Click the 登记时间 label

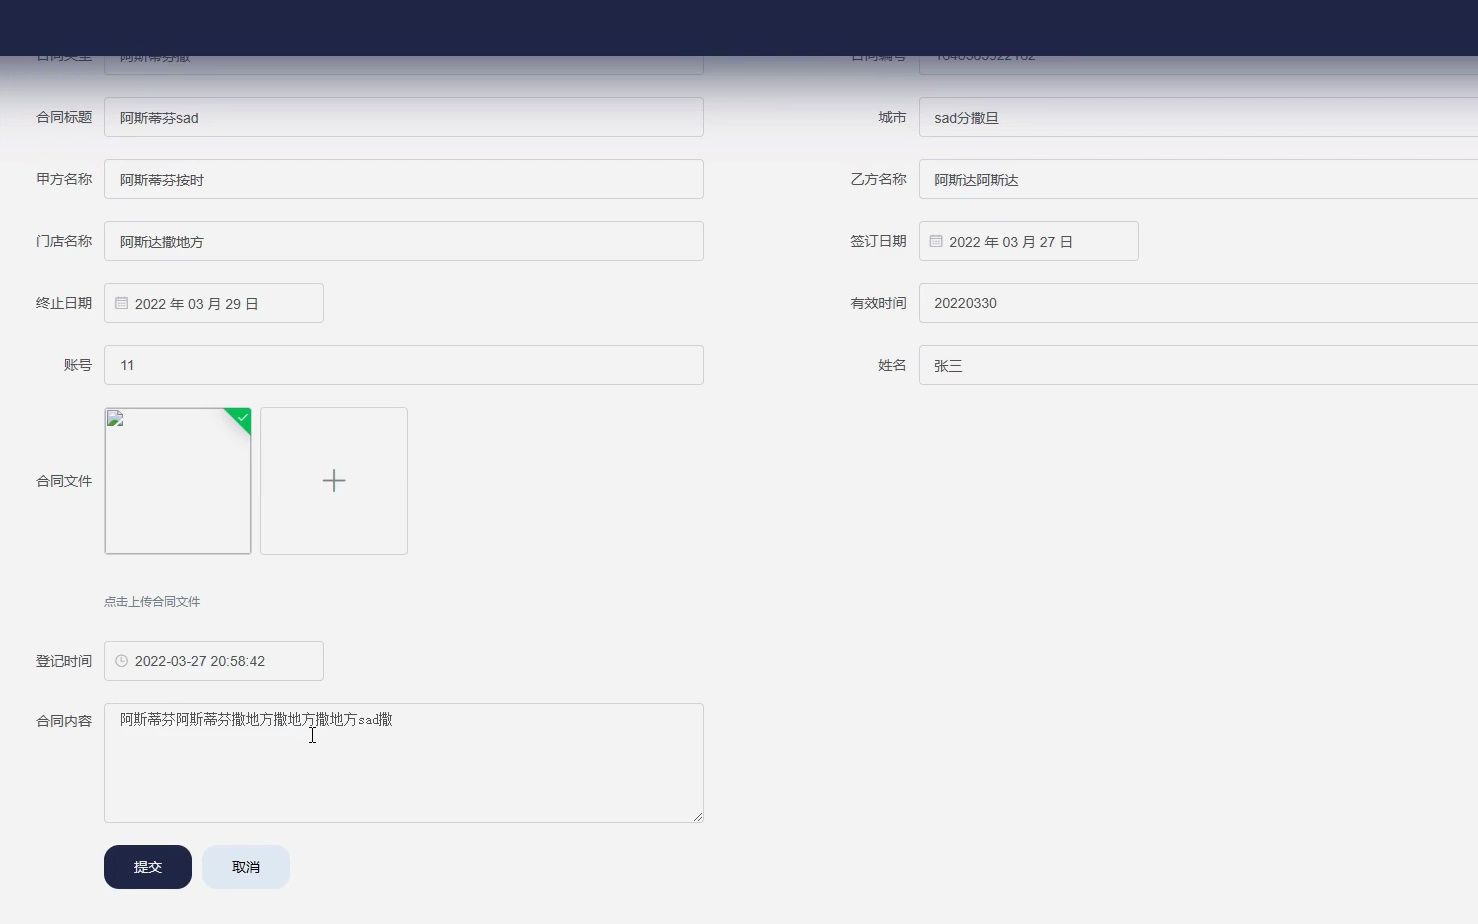click(64, 661)
